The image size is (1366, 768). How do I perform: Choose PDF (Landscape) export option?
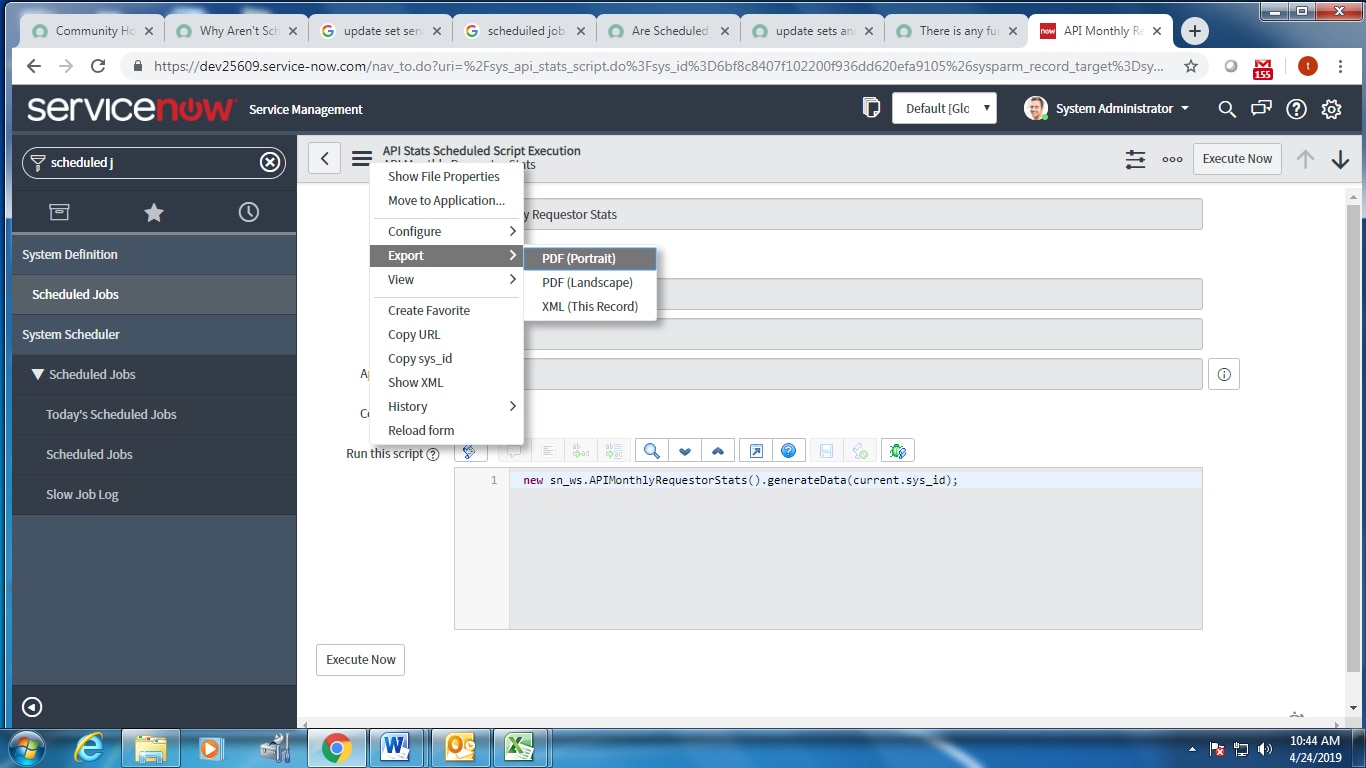[590, 282]
